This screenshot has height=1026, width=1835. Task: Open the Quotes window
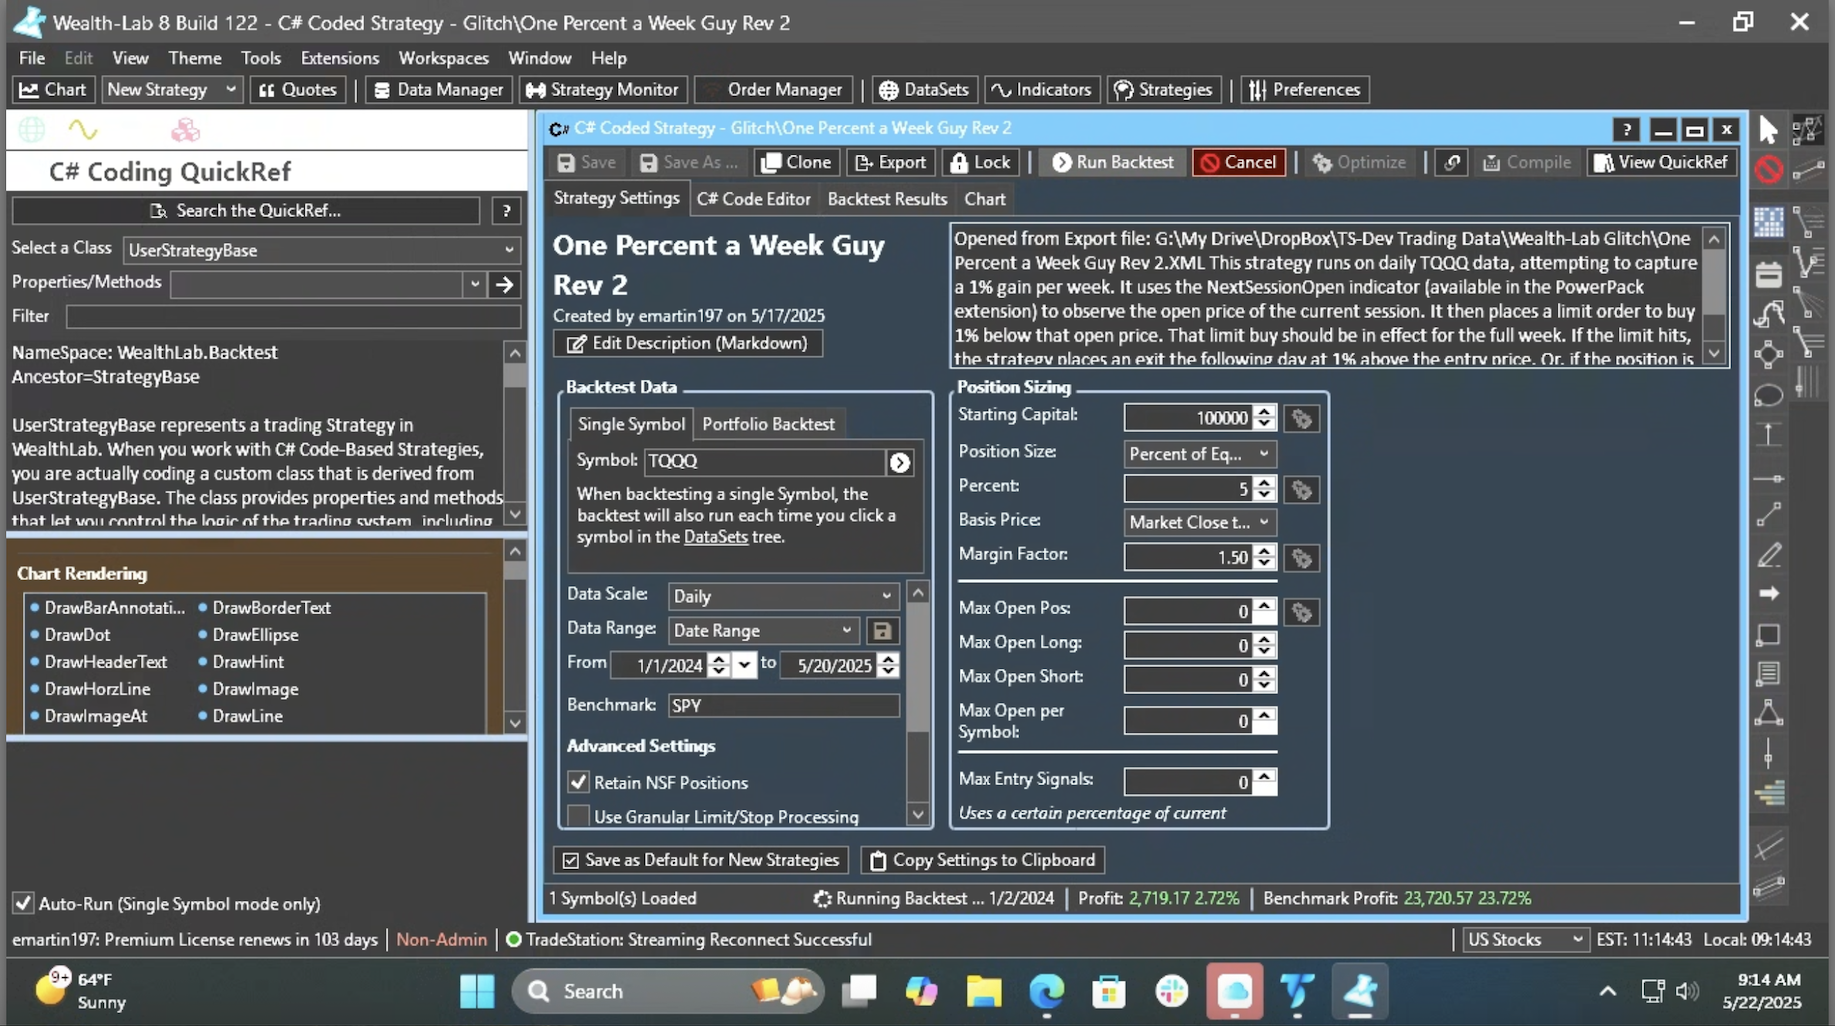pos(297,89)
